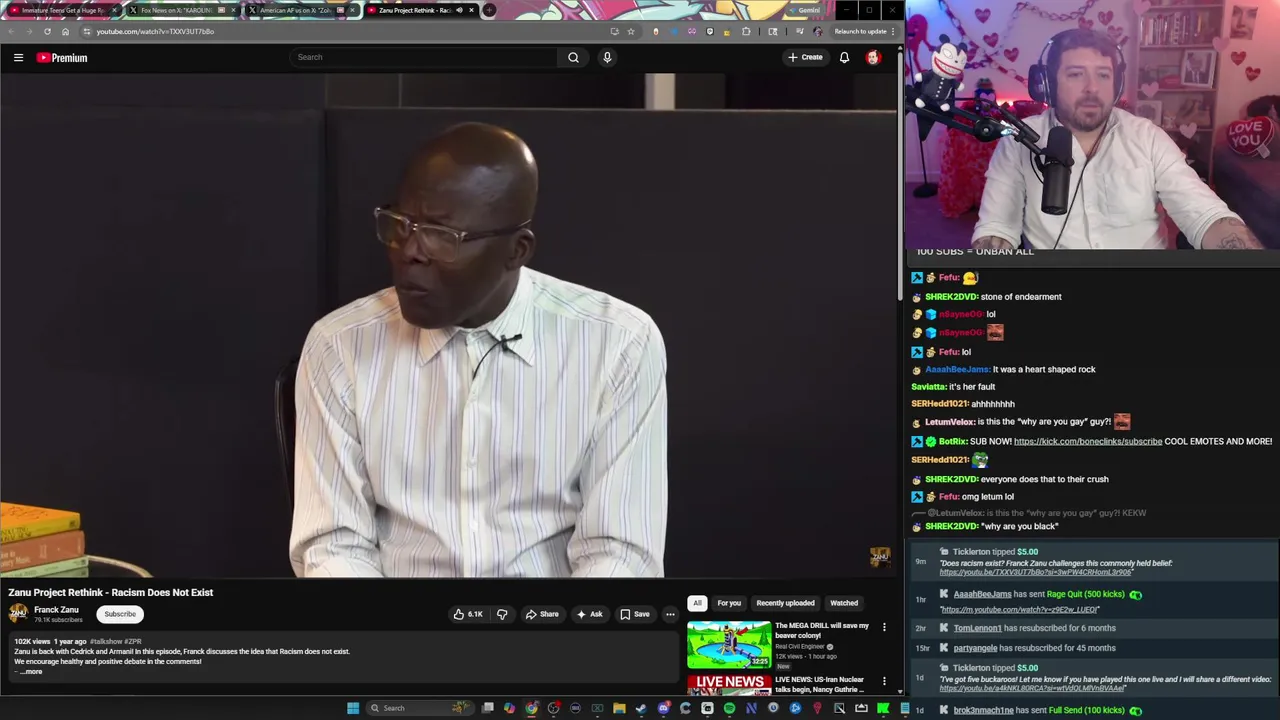Open options menu for MEGA DRILL video
This screenshot has height=720, width=1280.
point(884,627)
